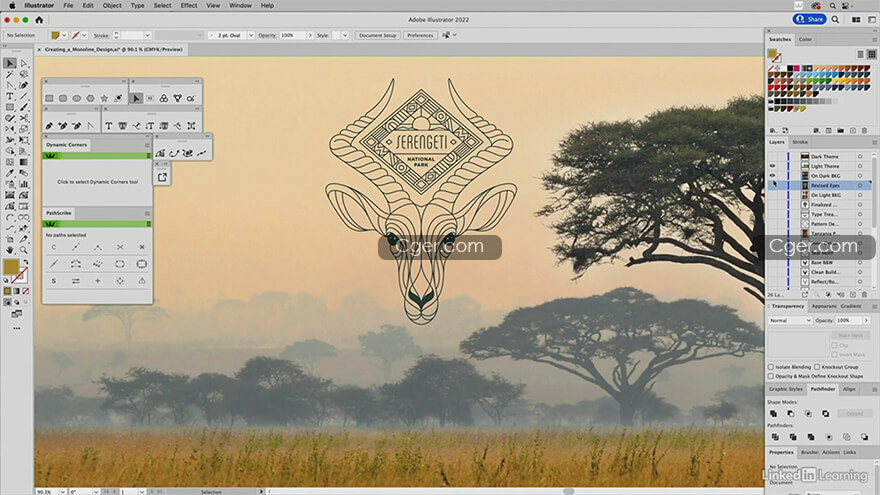Pick the Star shape in floating panel
880x495 pixels.
click(x=104, y=98)
